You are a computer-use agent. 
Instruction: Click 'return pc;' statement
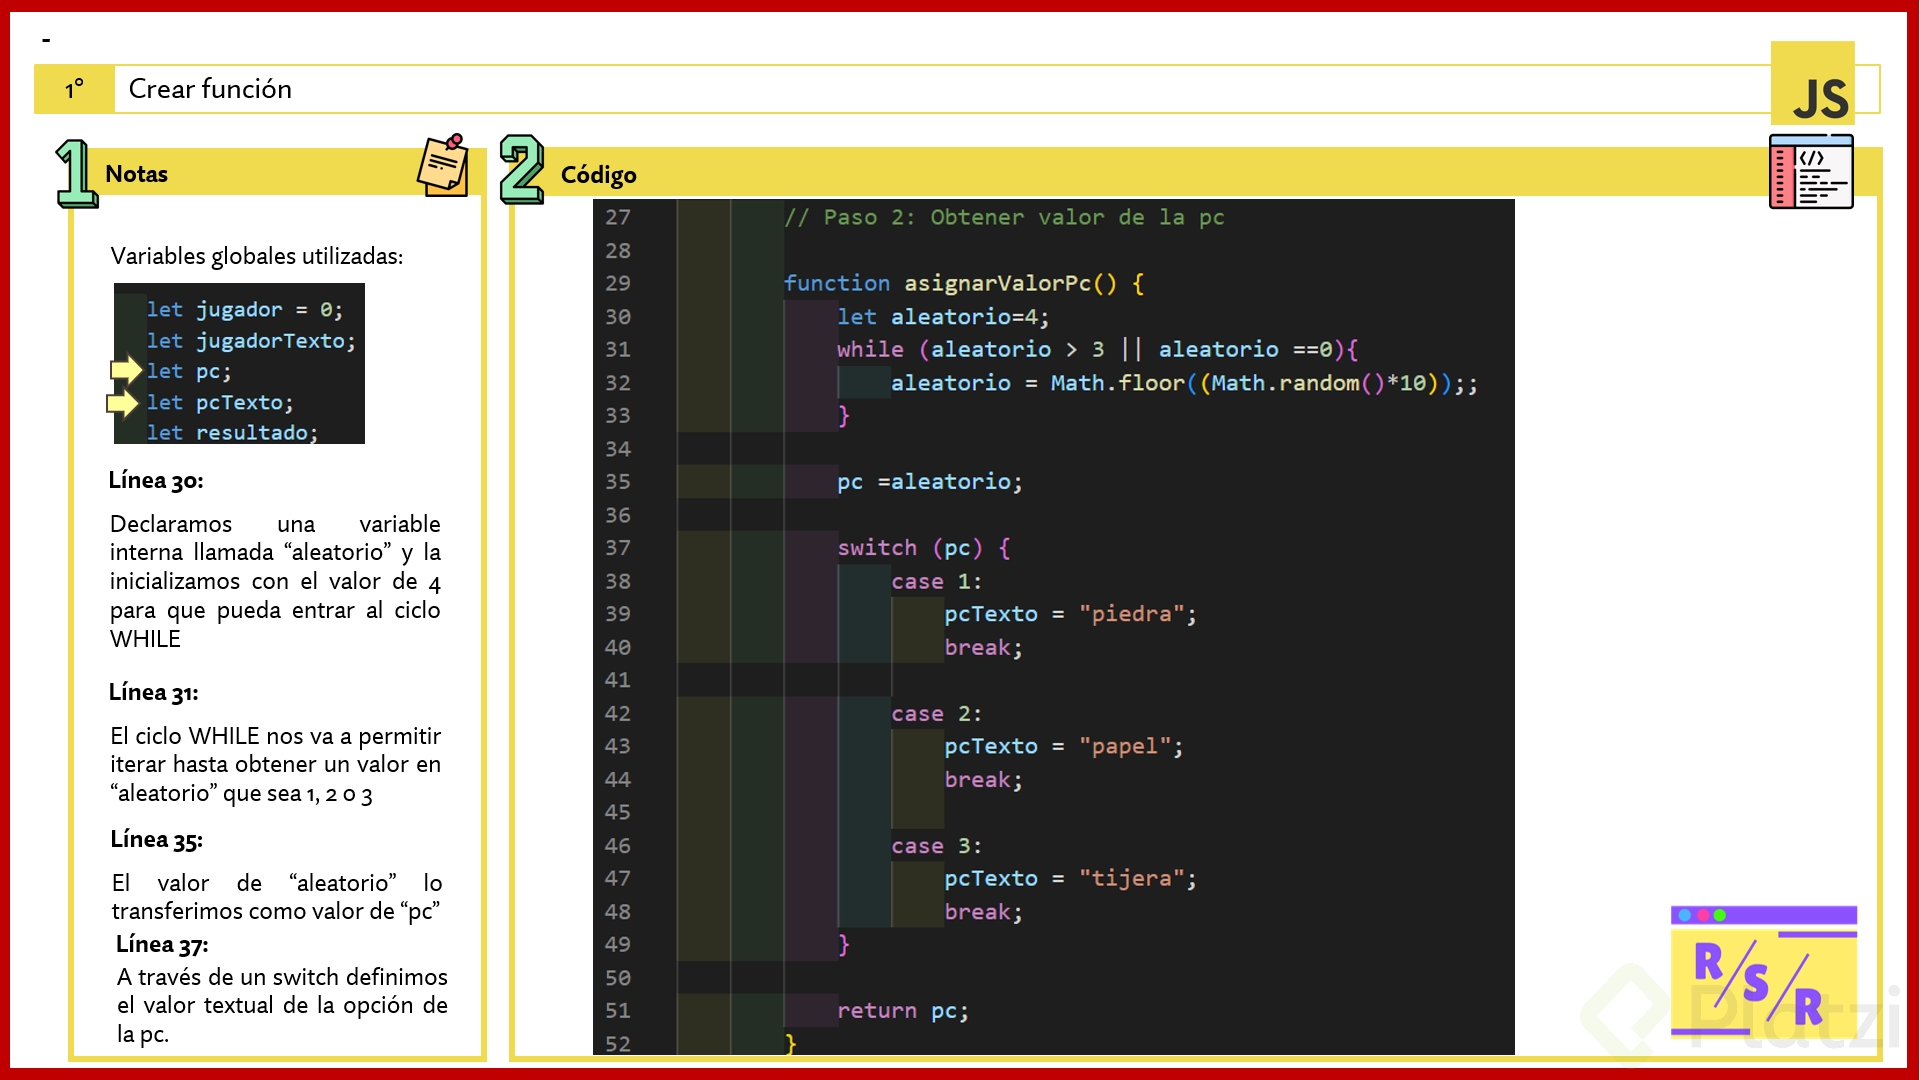(x=903, y=1011)
